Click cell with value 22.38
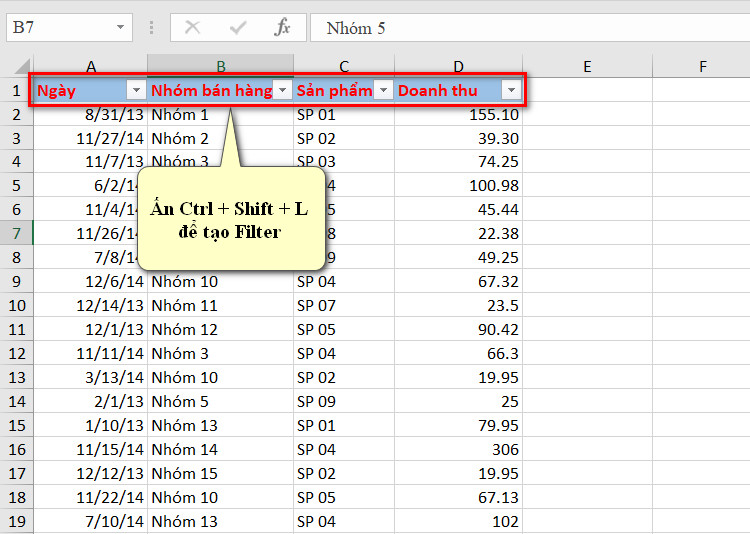 458,234
